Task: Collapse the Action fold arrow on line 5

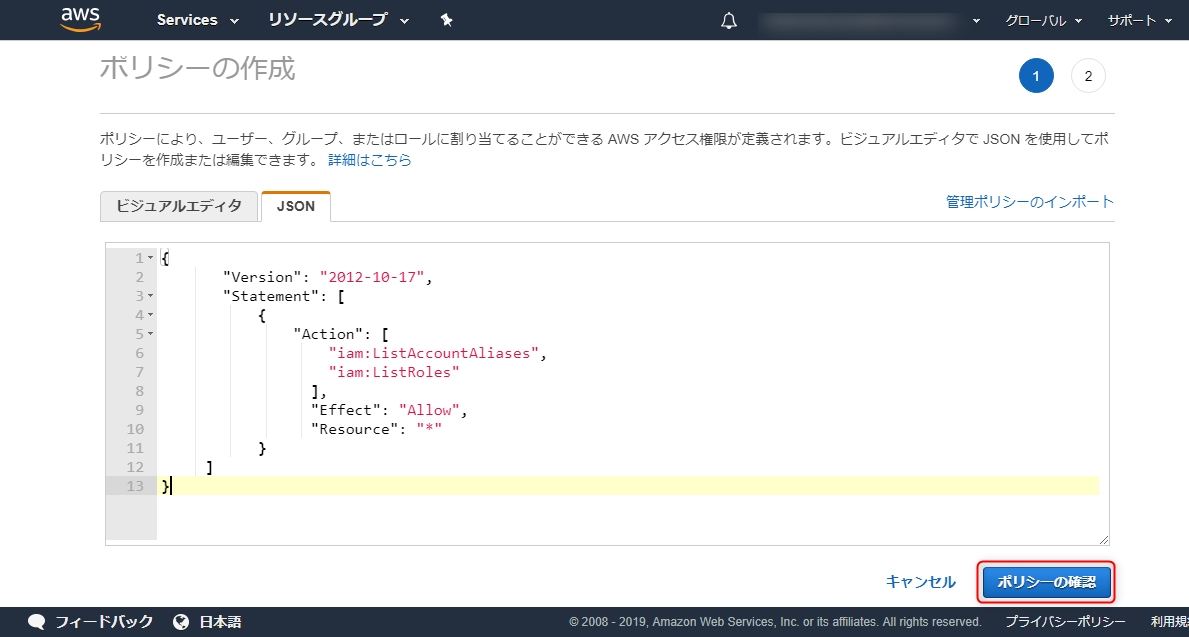Action: (x=150, y=334)
